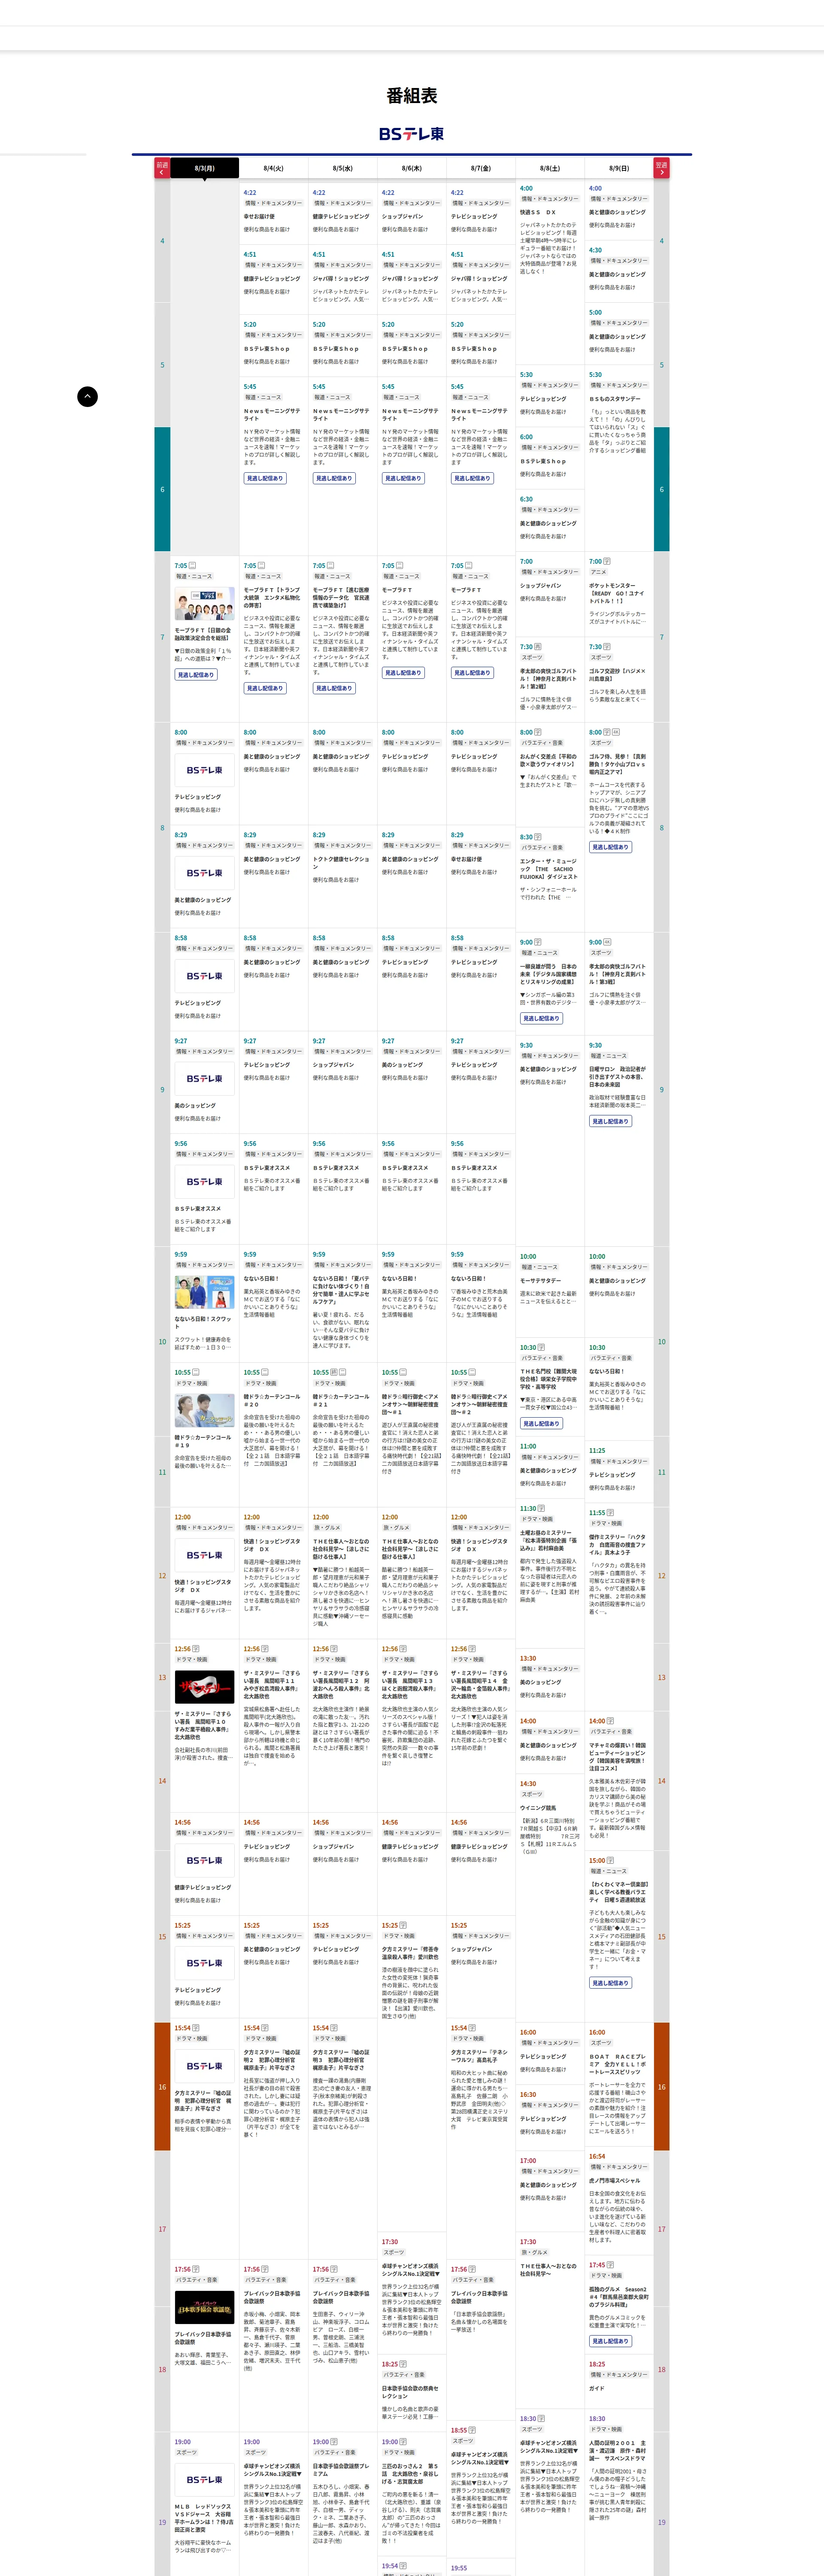Click 見逃し配信あり under Tuesday 7:05 モープラFT

265,688
